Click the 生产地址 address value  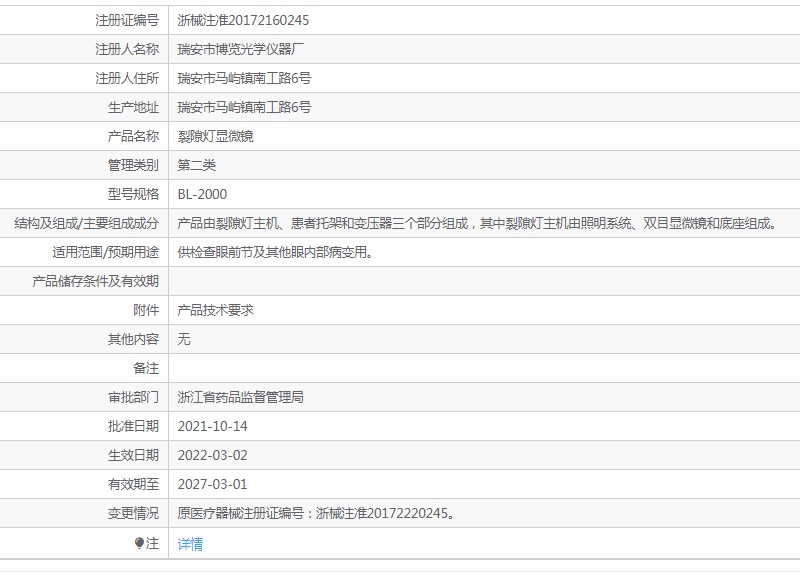(244, 108)
